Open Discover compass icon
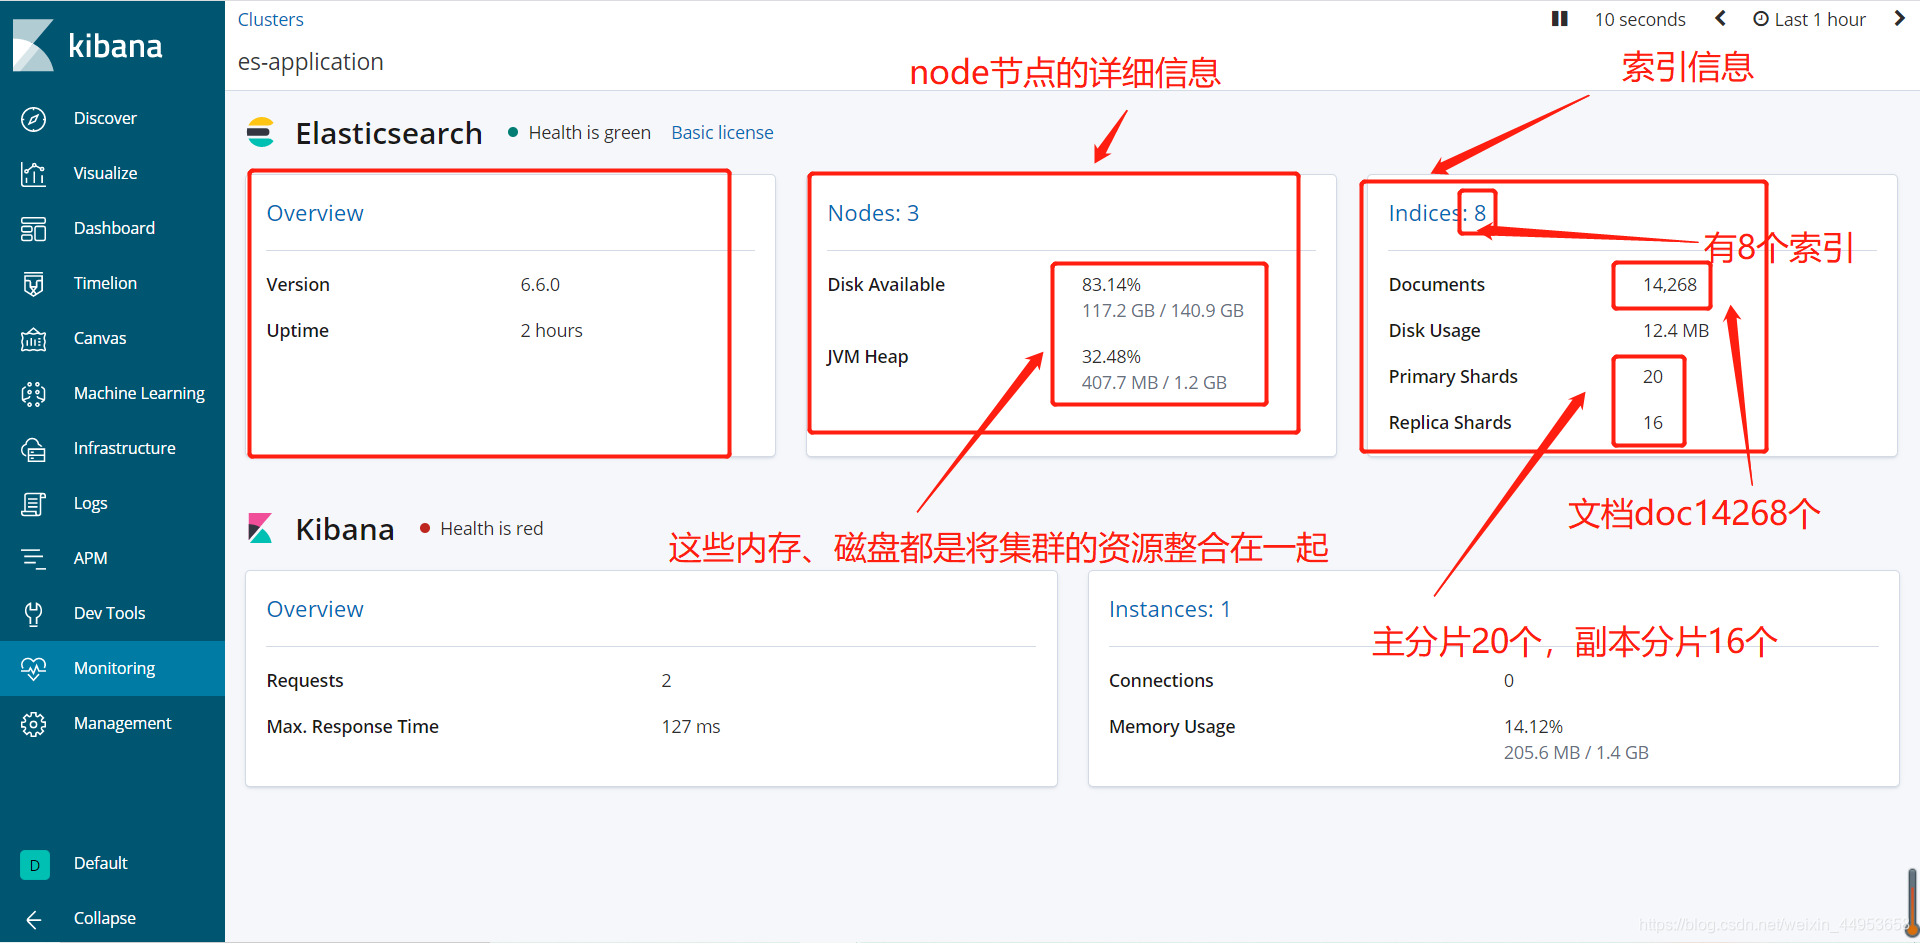Viewport: 1920px width, 943px height. coord(33,119)
